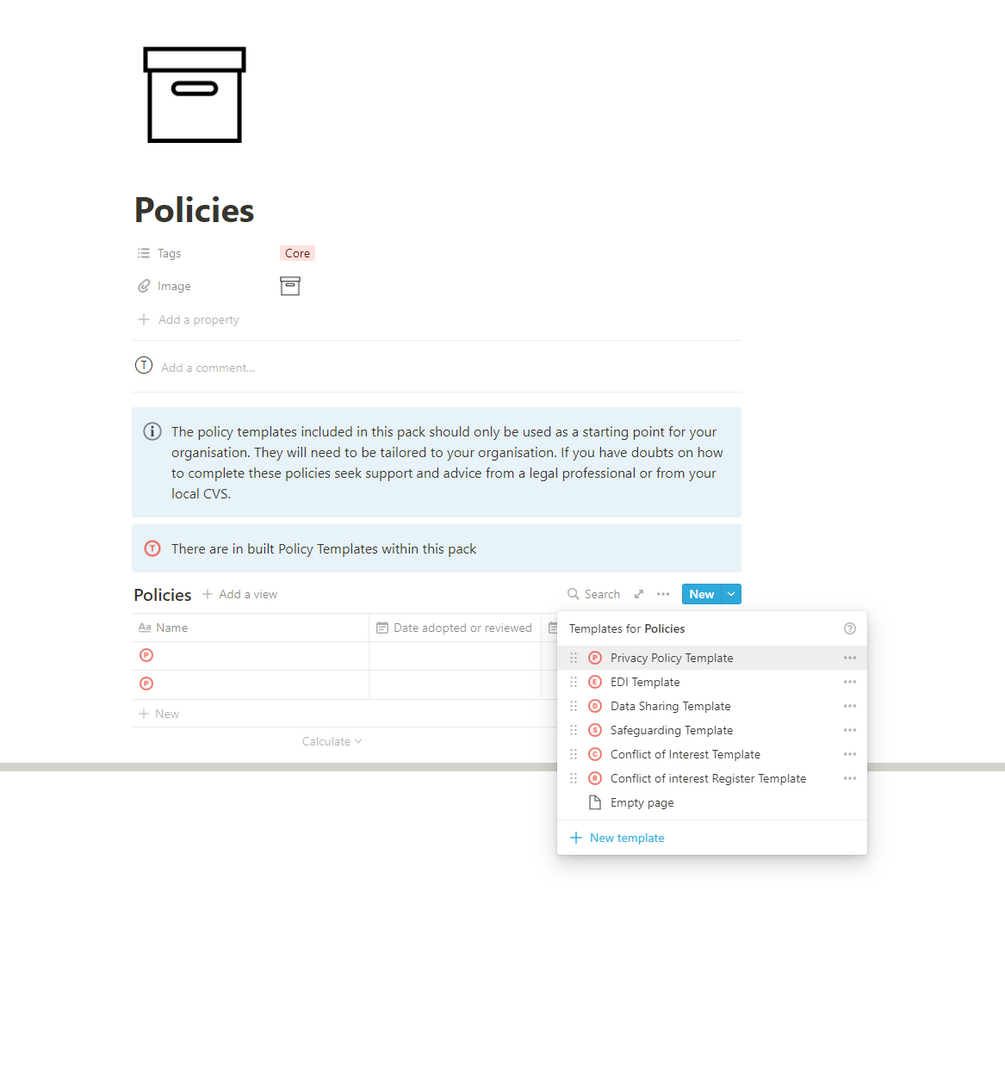1005x1089 pixels.
Task: Click the blue New button
Action: point(701,594)
